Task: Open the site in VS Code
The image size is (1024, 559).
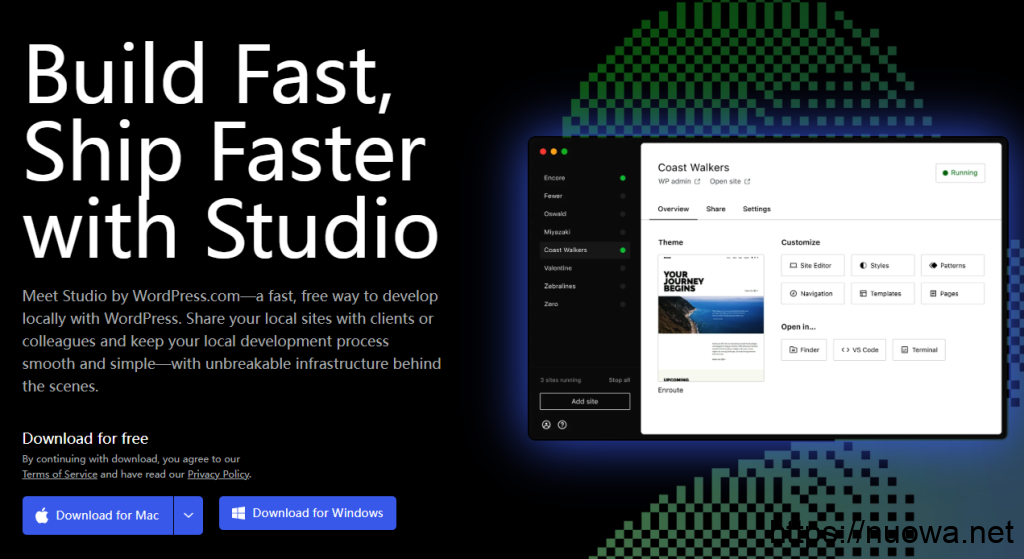Action: tap(859, 350)
